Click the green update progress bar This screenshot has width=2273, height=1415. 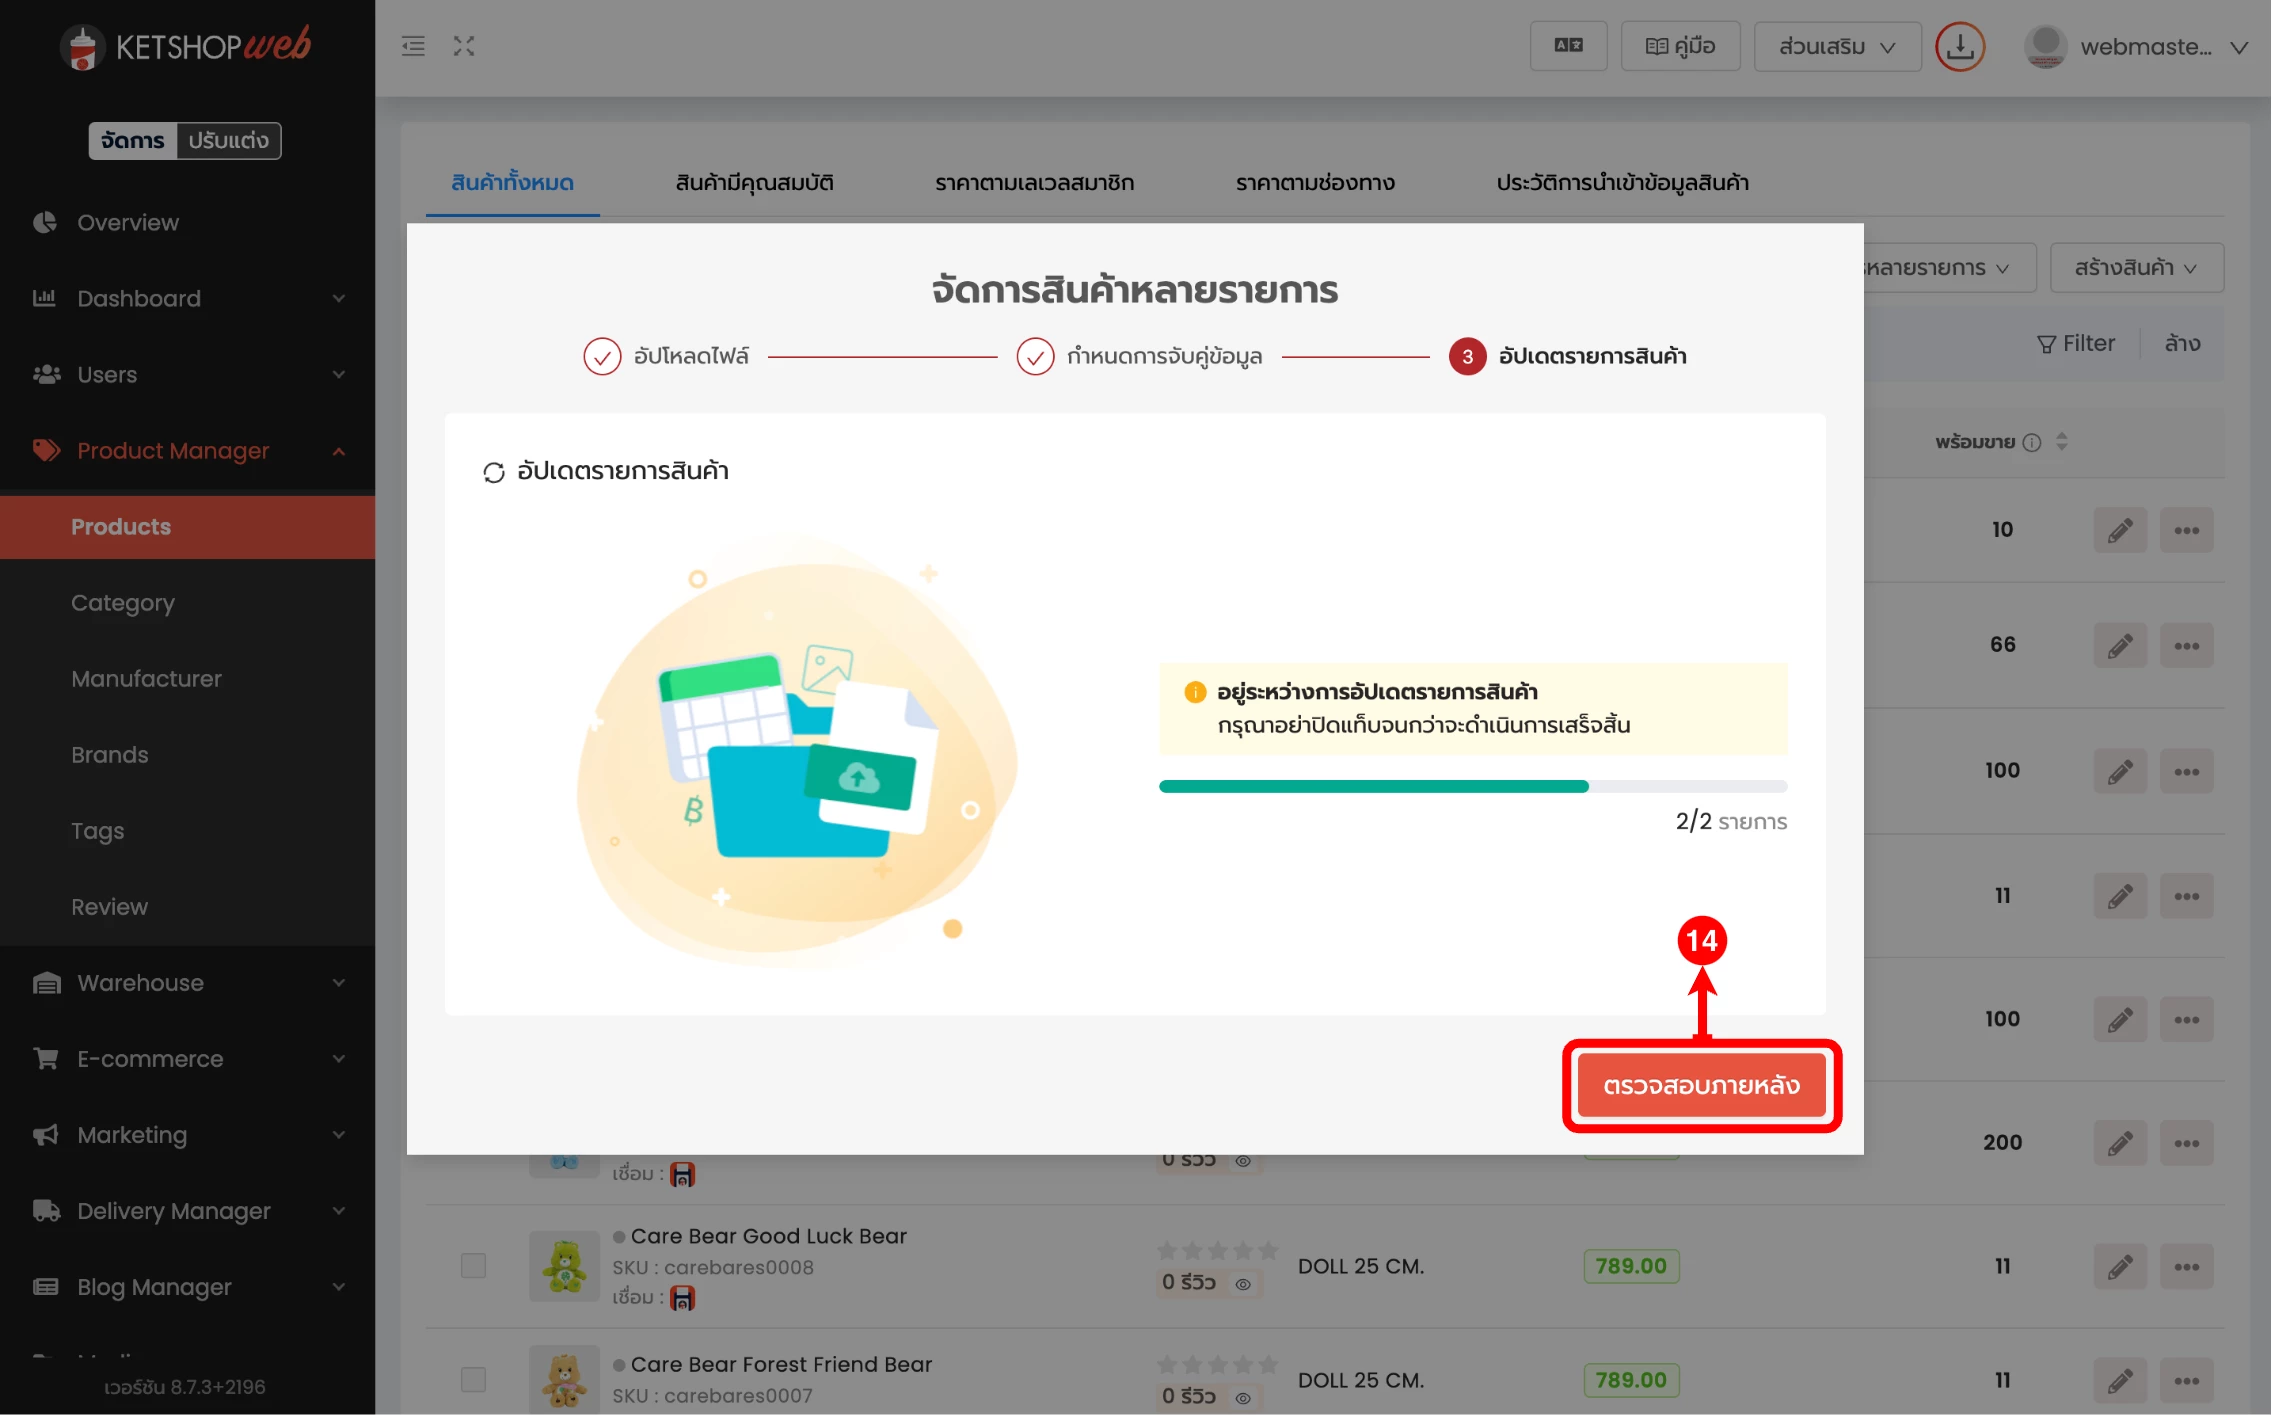[x=1473, y=787]
